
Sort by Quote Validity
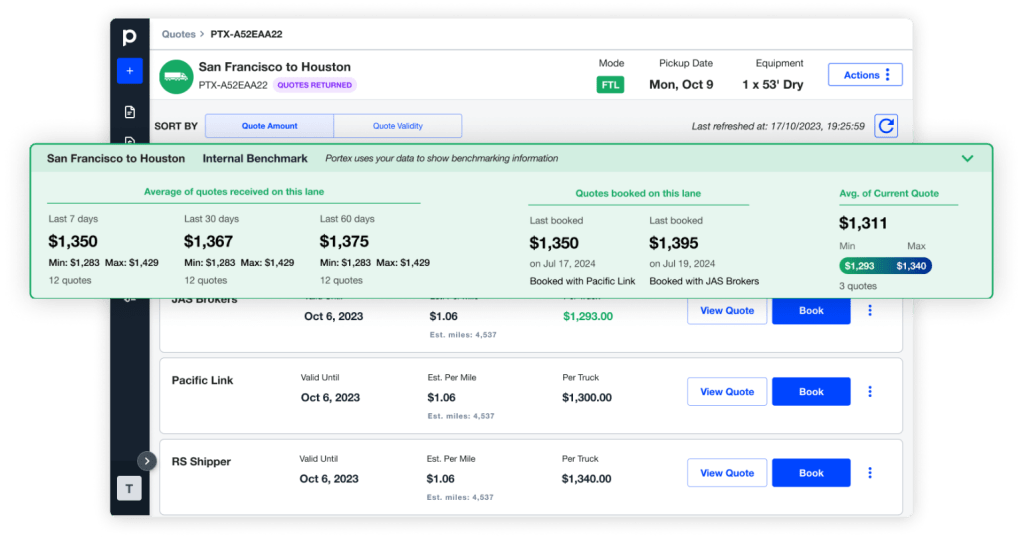pyautogui.click(x=398, y=126)
